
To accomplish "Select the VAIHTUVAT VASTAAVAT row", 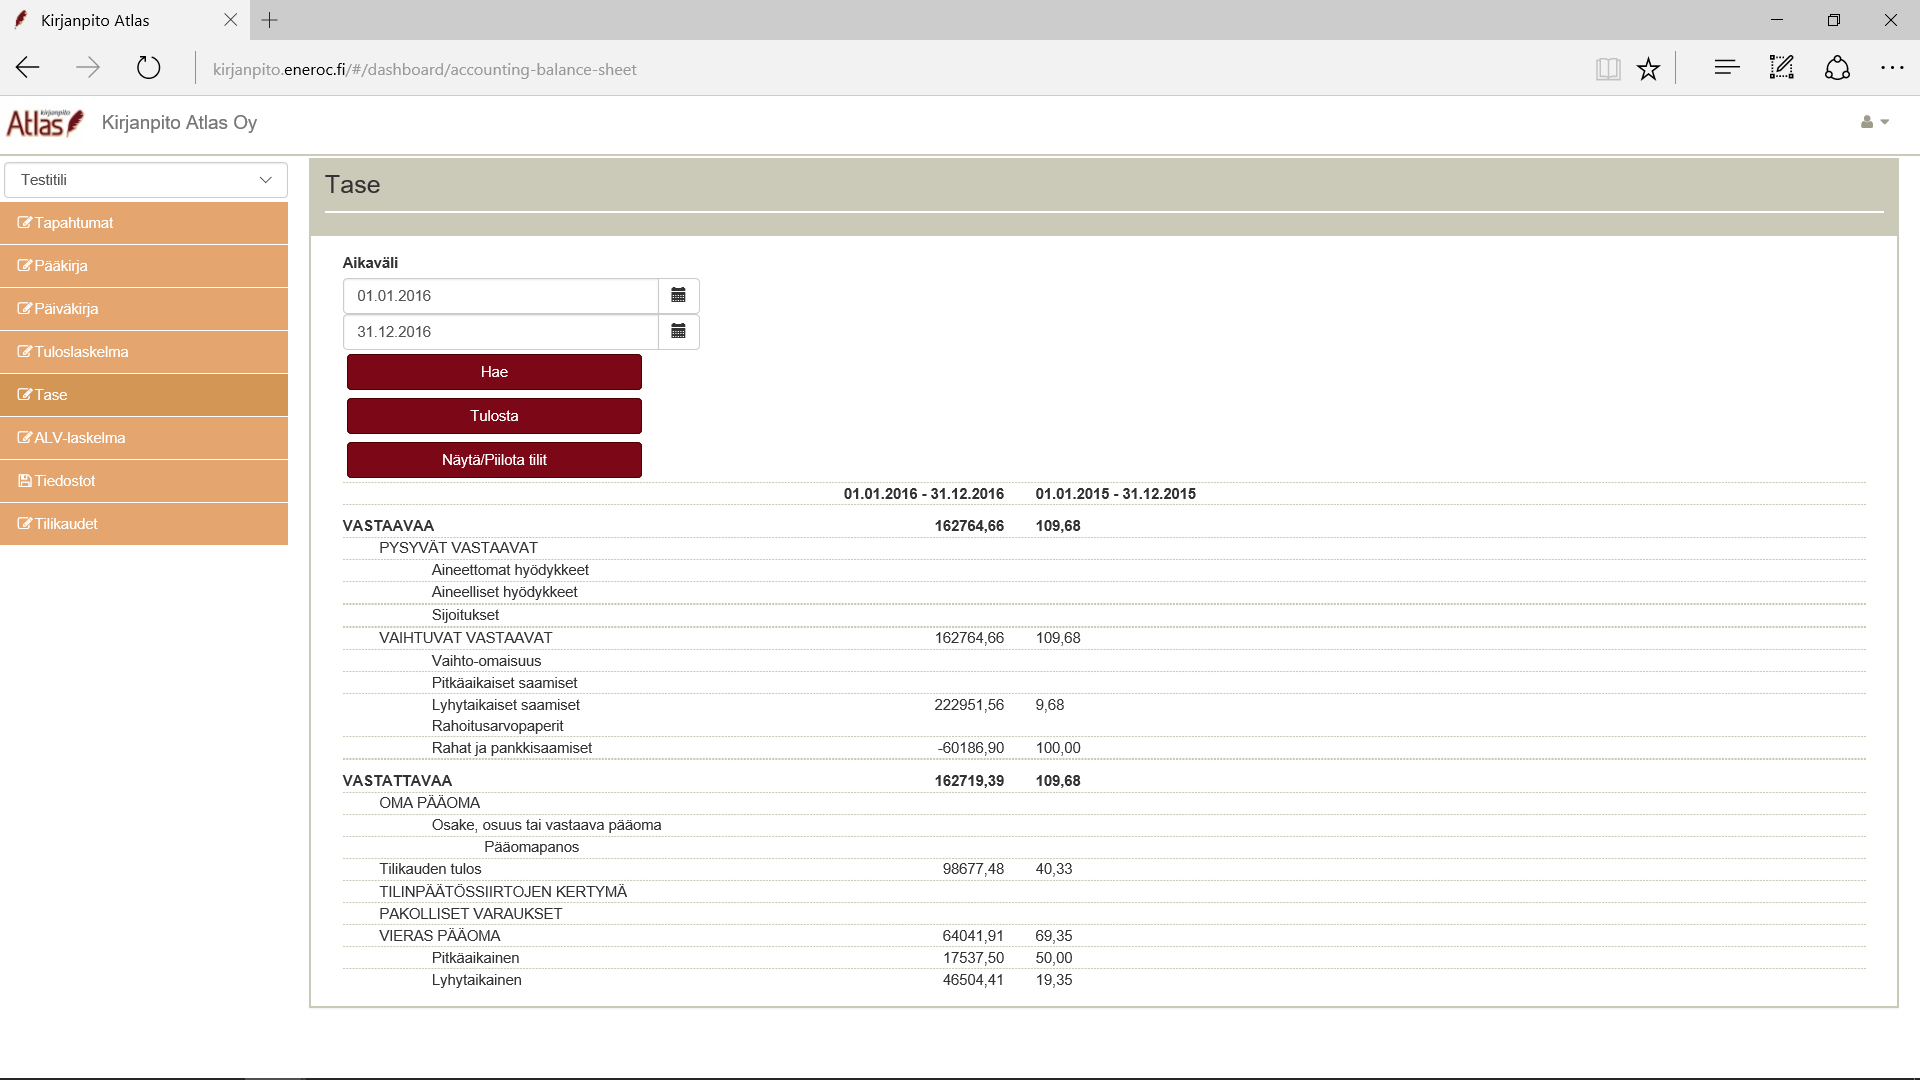I will 1104,638.
